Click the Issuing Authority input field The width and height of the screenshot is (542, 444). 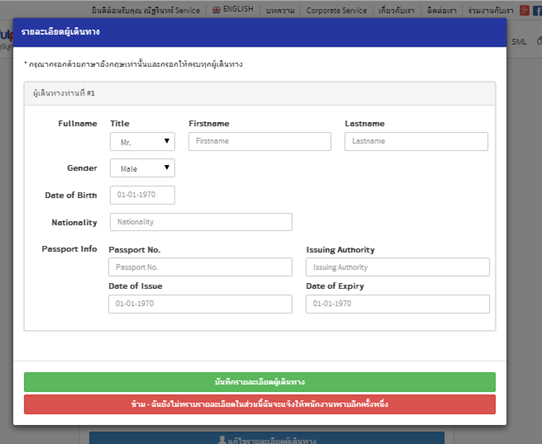pyautogui.click(x=398, y=267)
